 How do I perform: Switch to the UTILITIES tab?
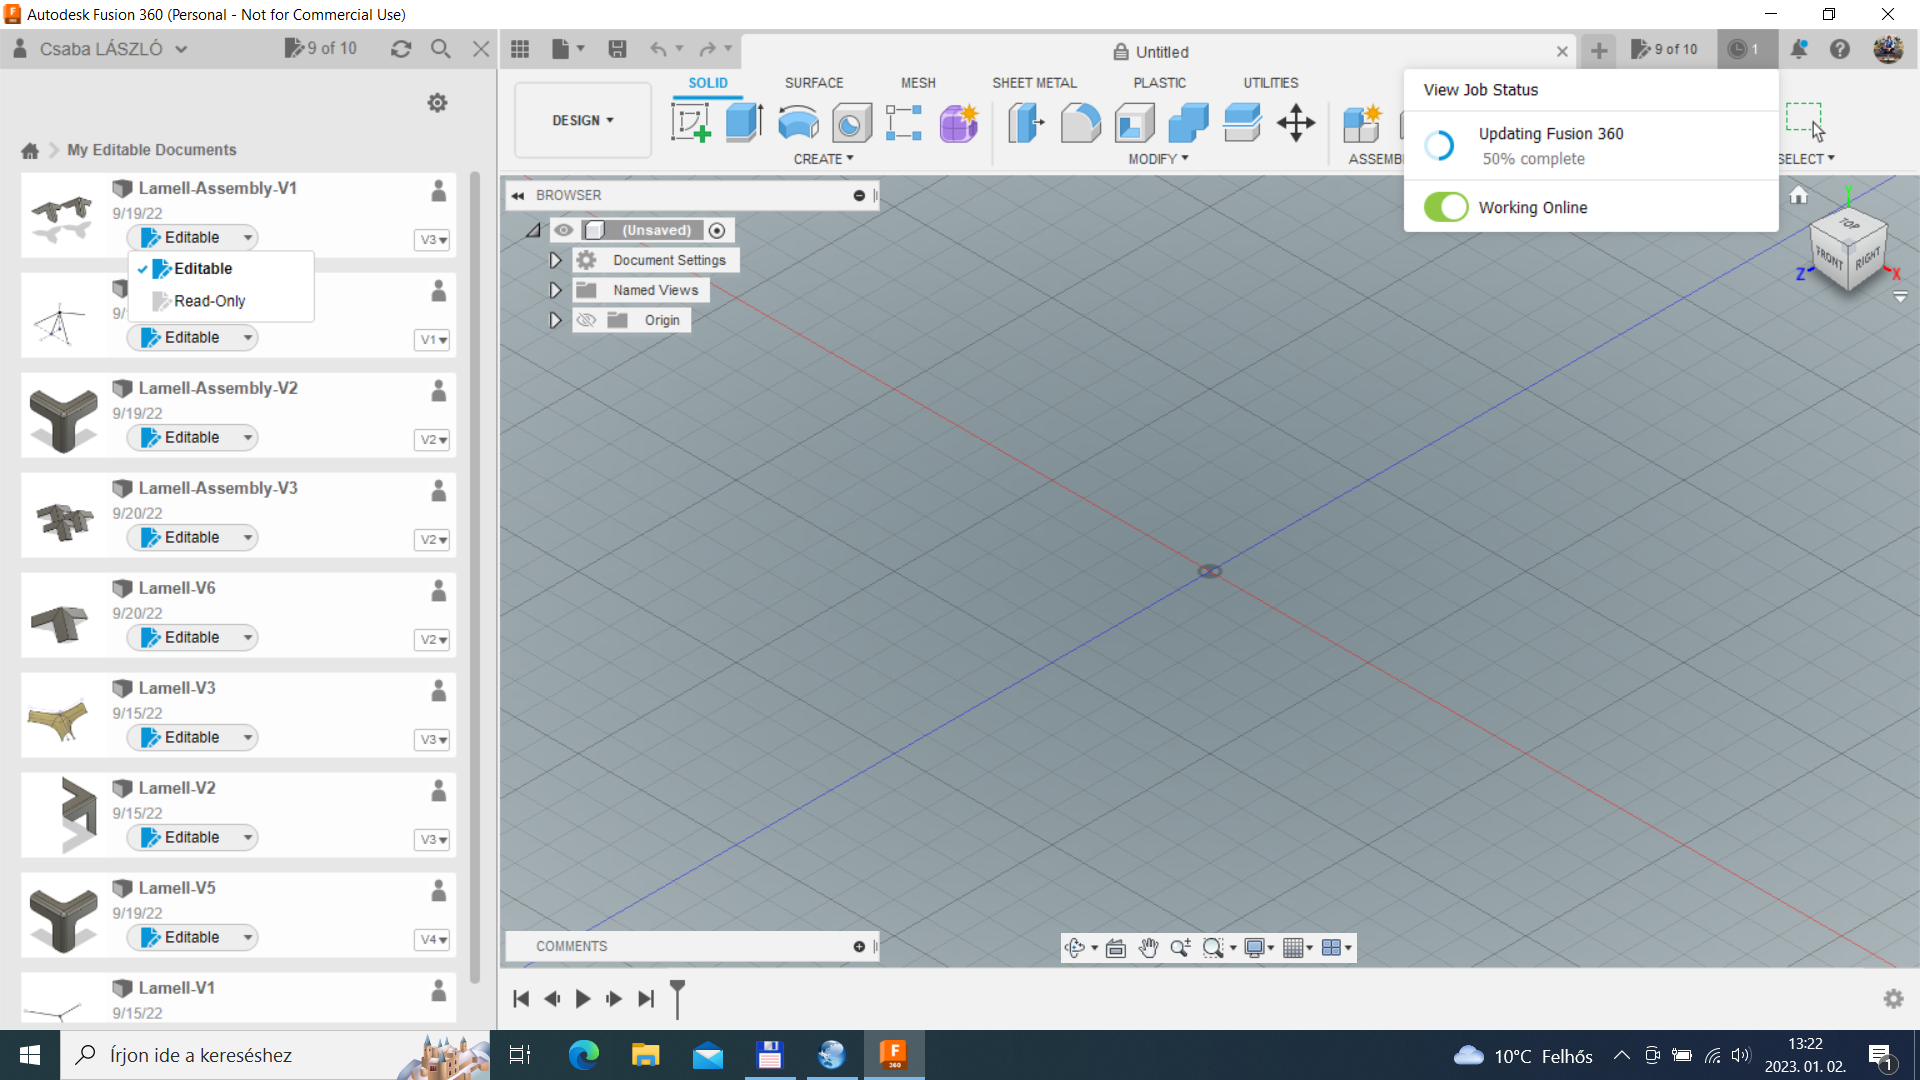pyautogui.click(x=1270, y=83)
